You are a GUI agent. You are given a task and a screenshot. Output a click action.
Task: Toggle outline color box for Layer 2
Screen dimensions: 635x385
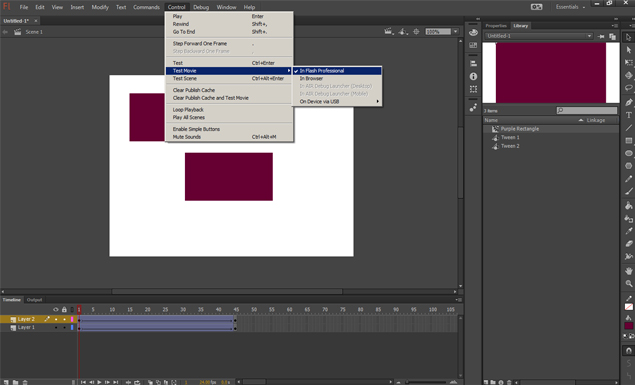click(x=72, y=319)
